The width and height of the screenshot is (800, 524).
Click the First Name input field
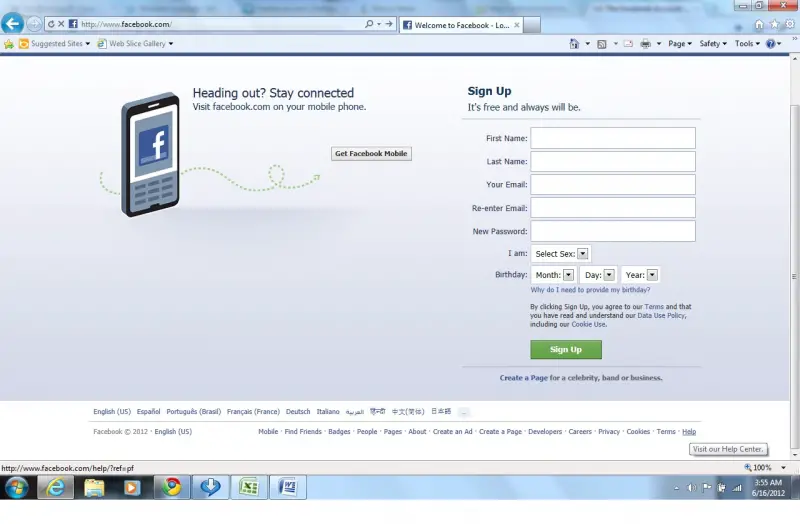coord(613,138)
